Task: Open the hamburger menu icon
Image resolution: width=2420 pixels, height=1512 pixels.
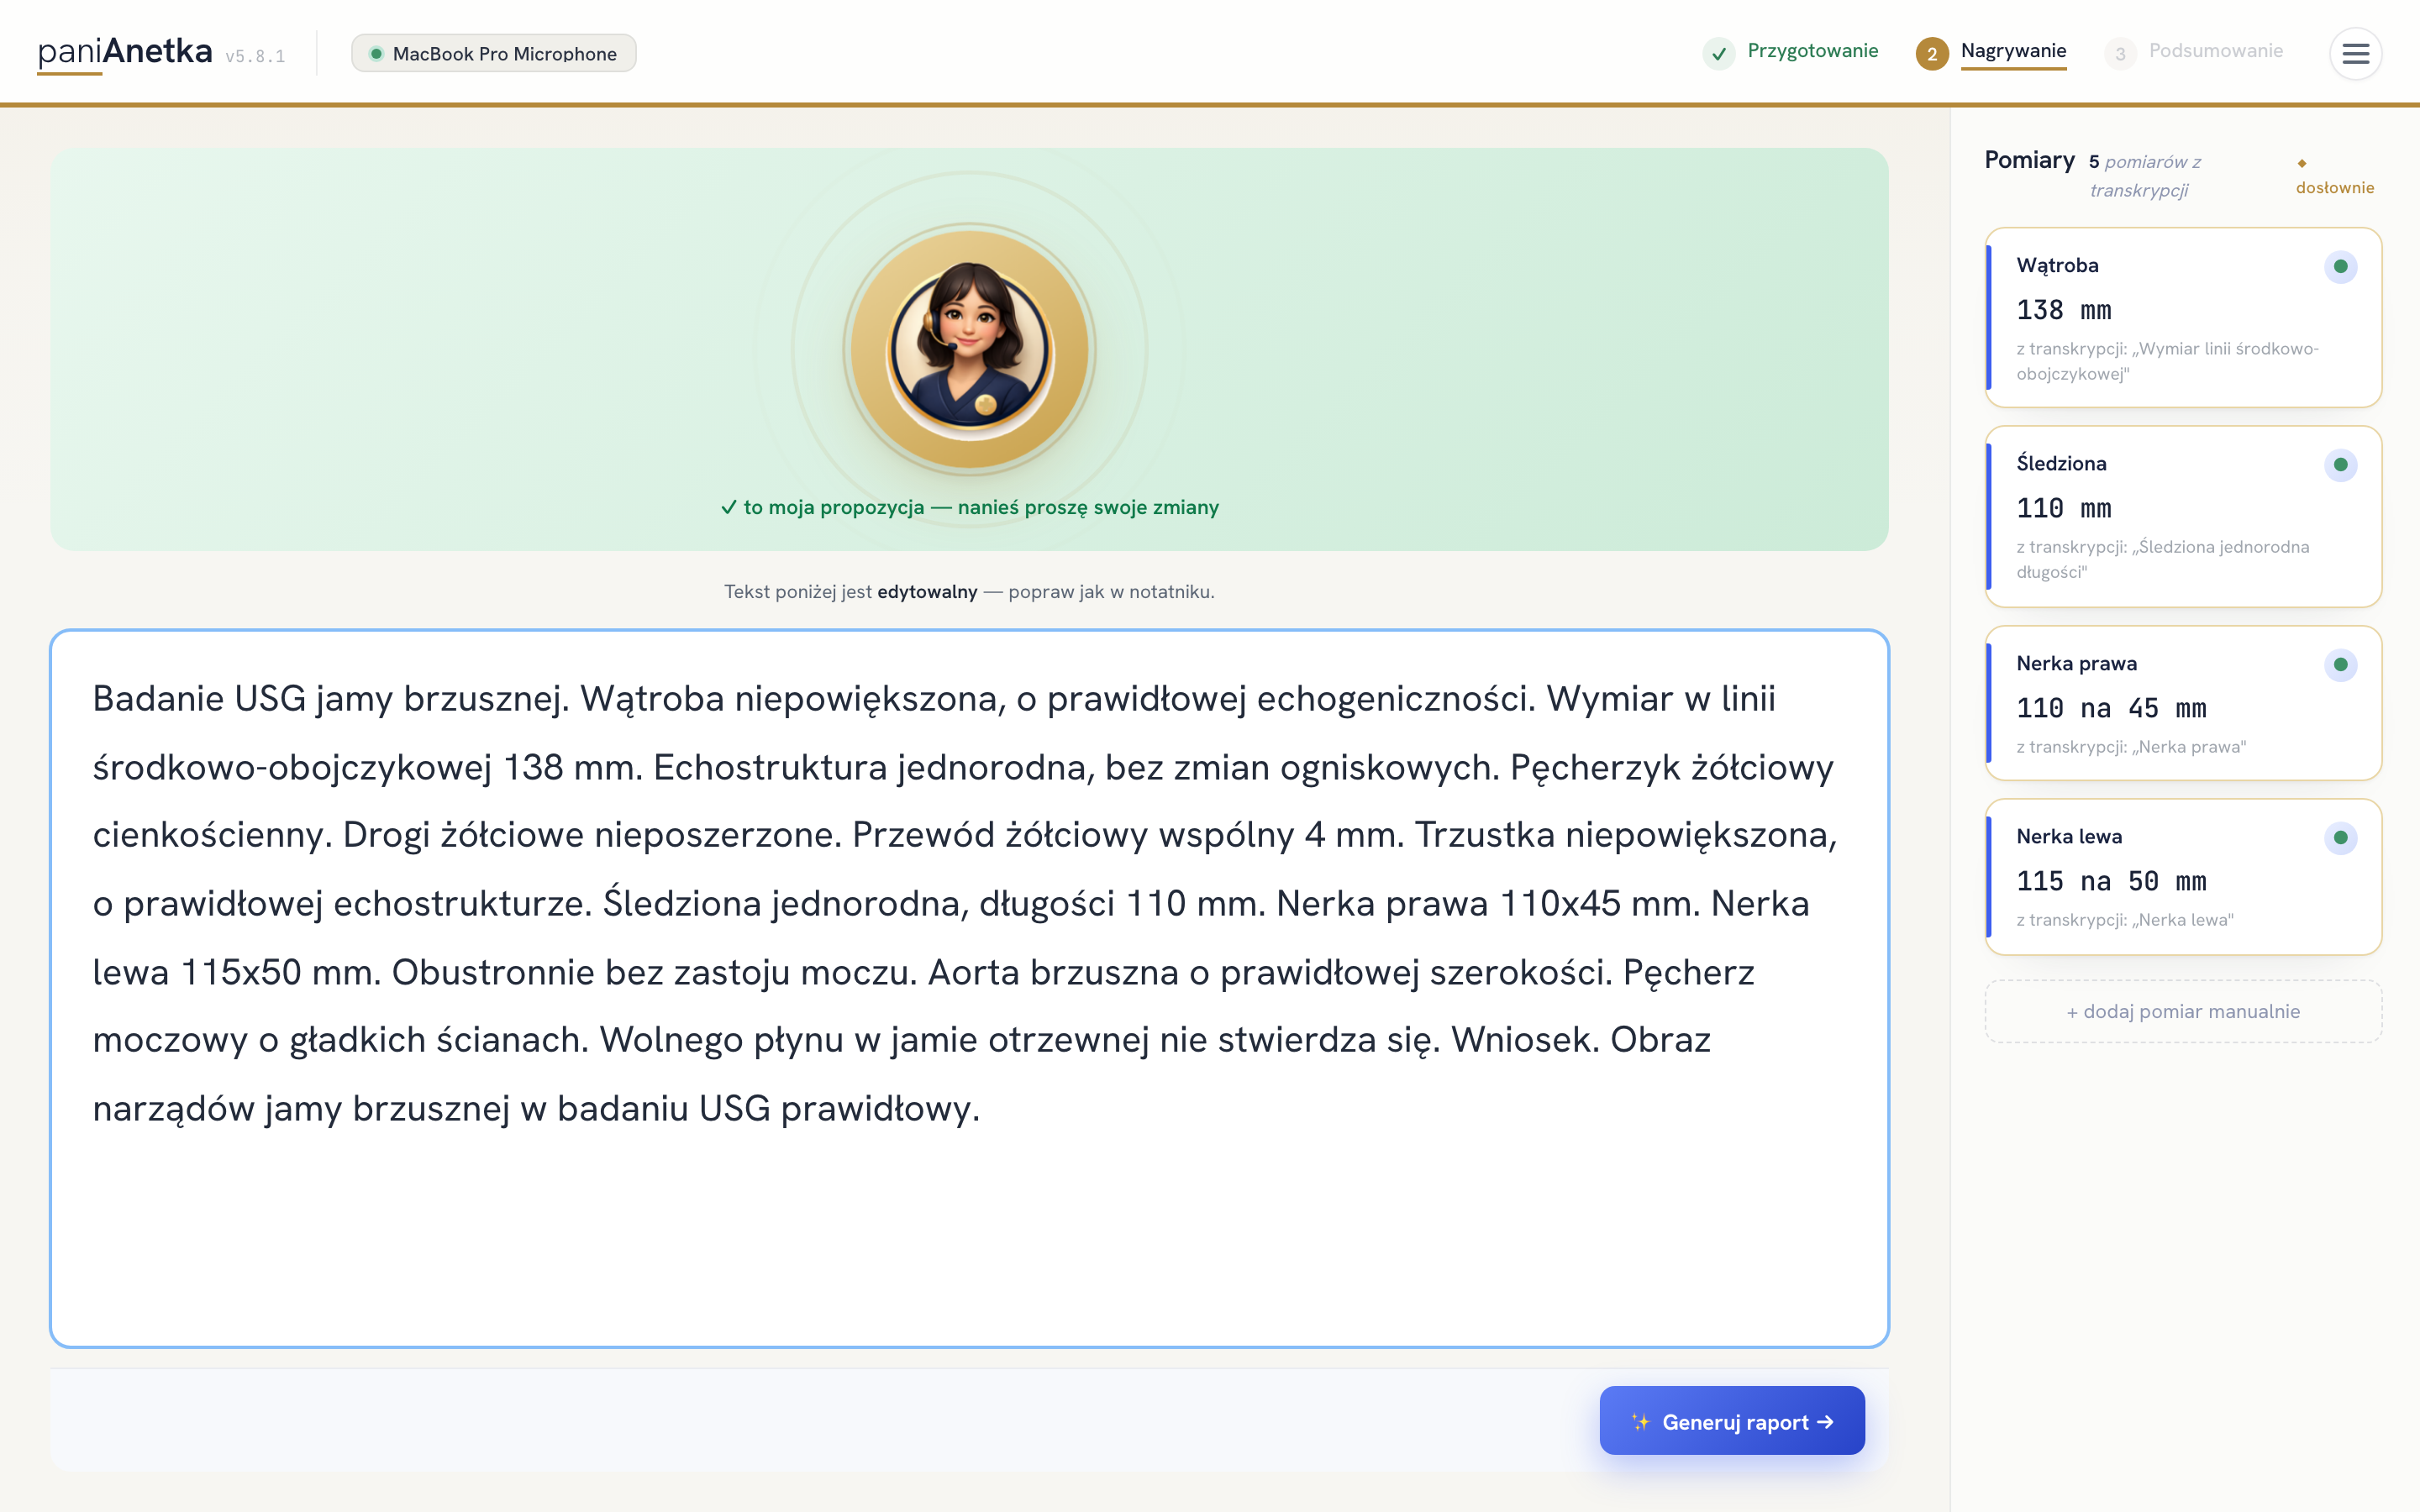Action: 2355,53
